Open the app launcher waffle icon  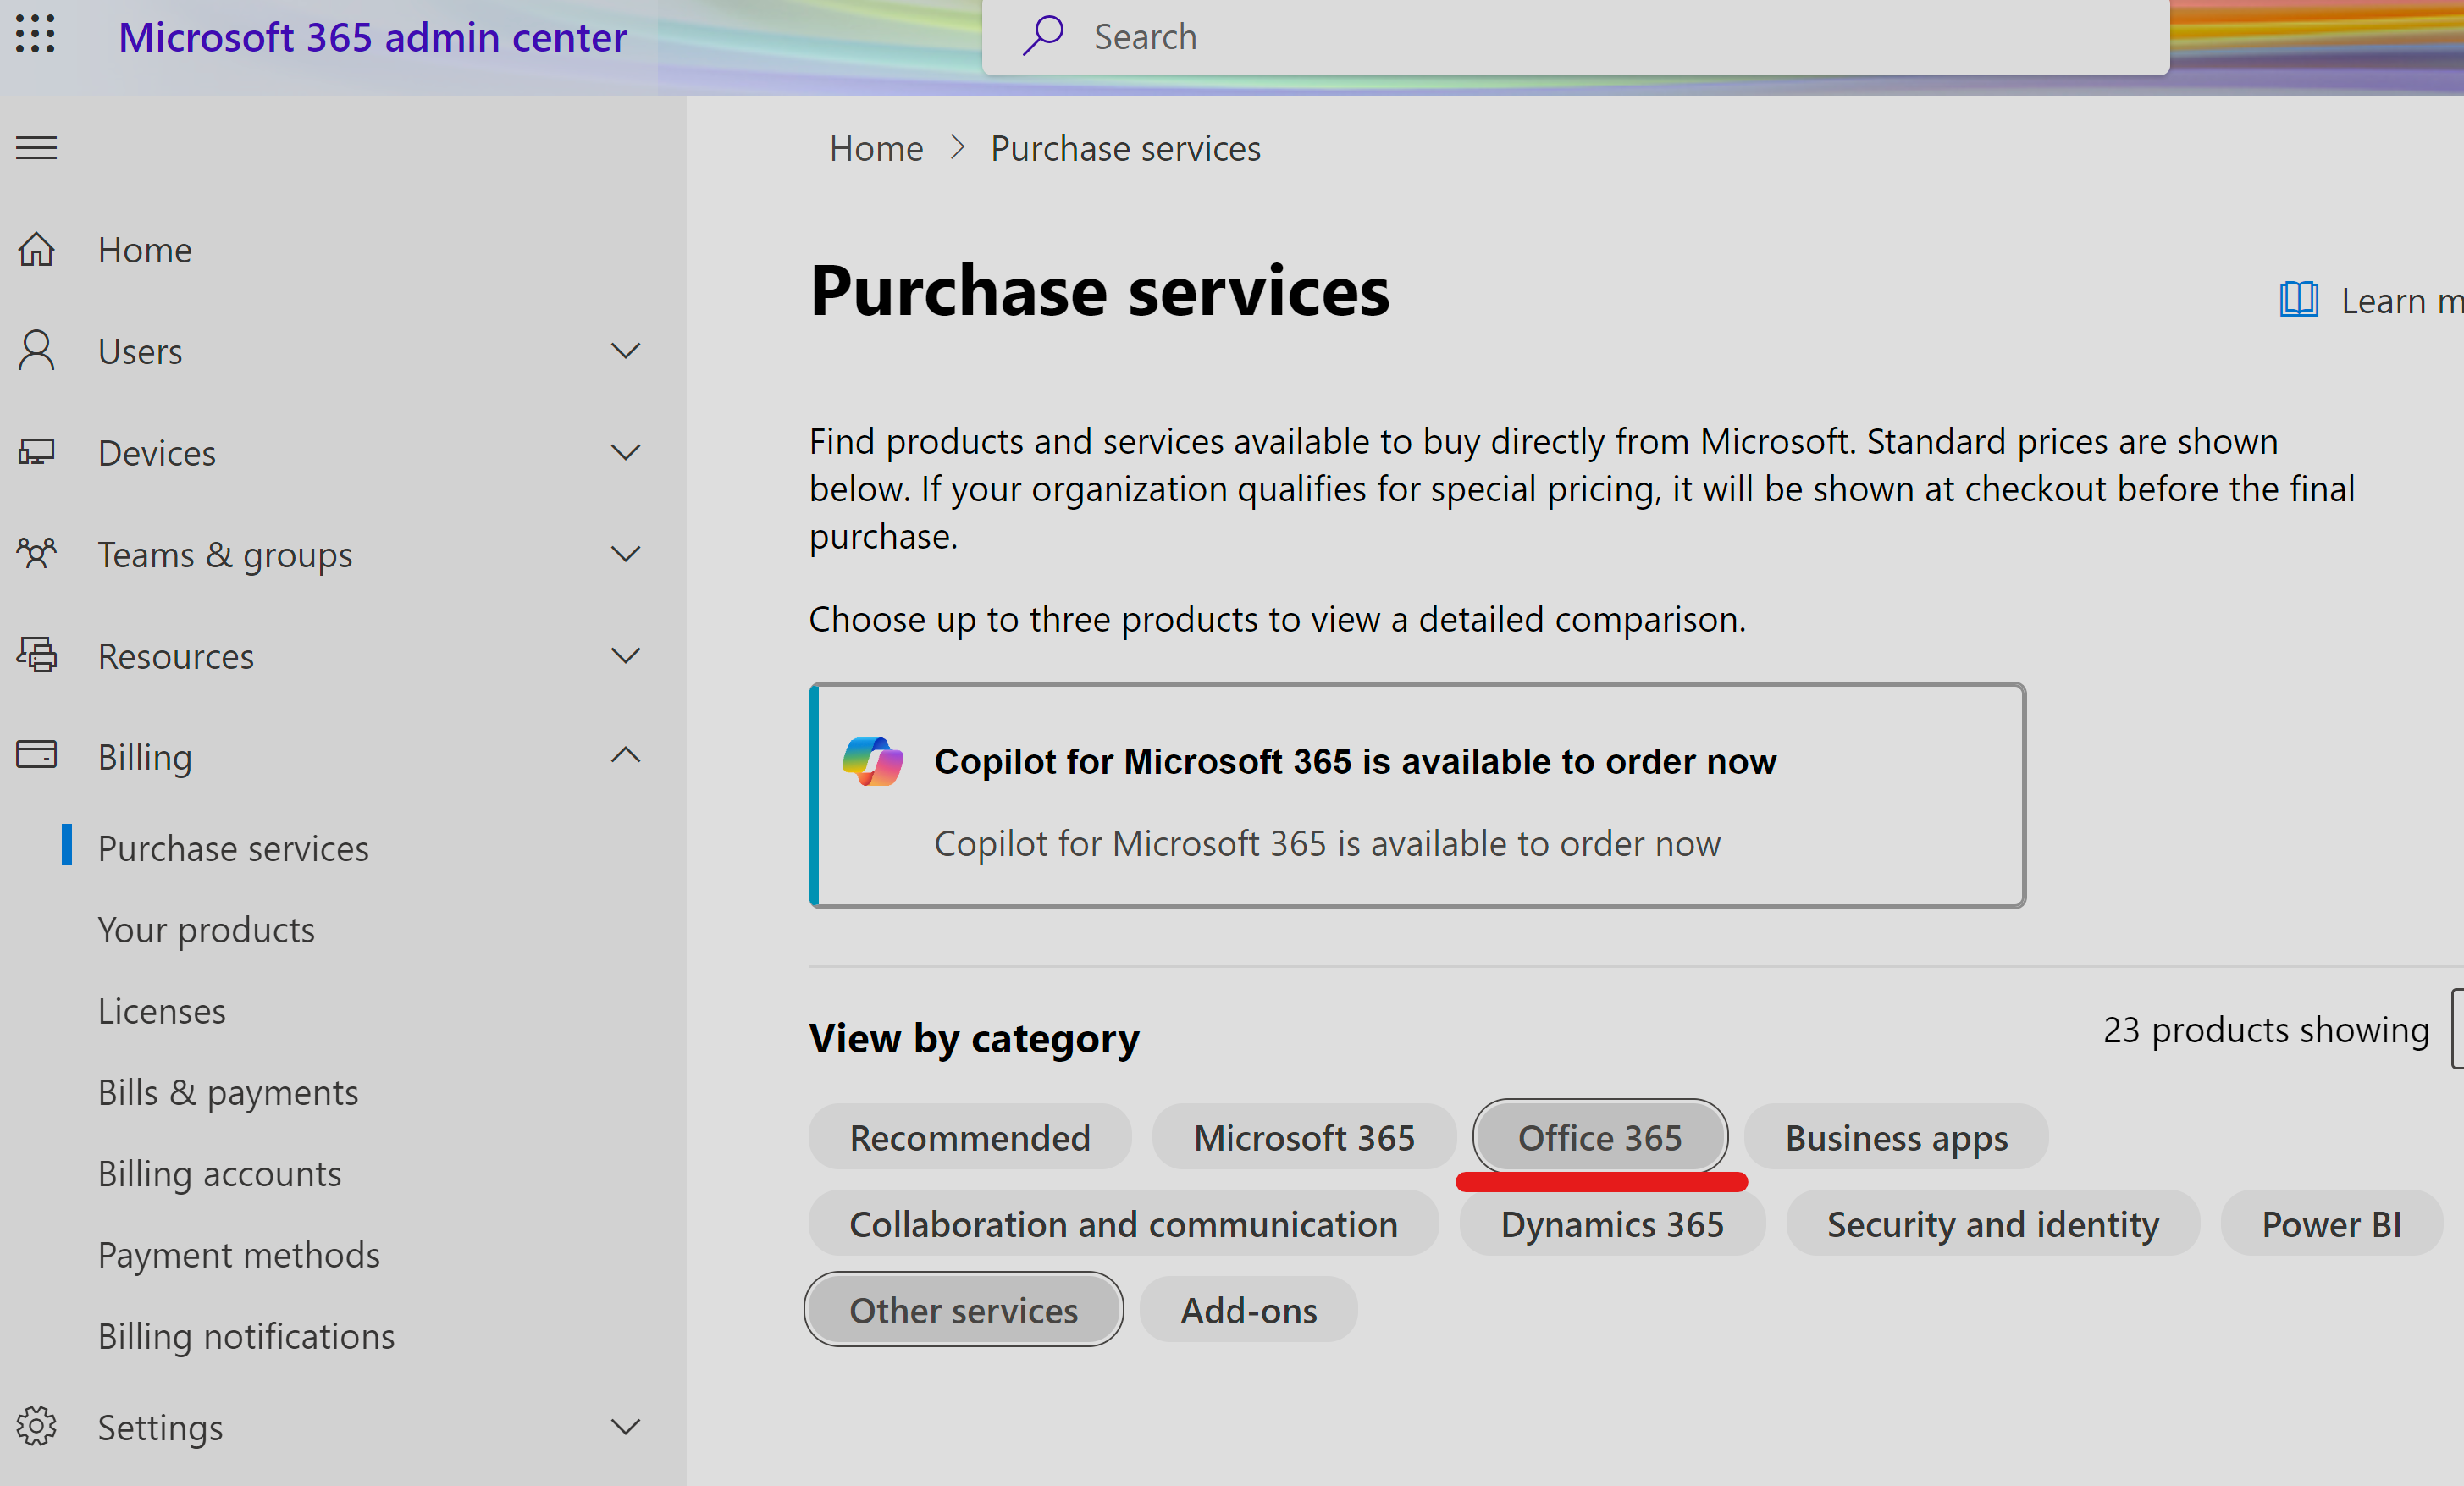[36, 35]
